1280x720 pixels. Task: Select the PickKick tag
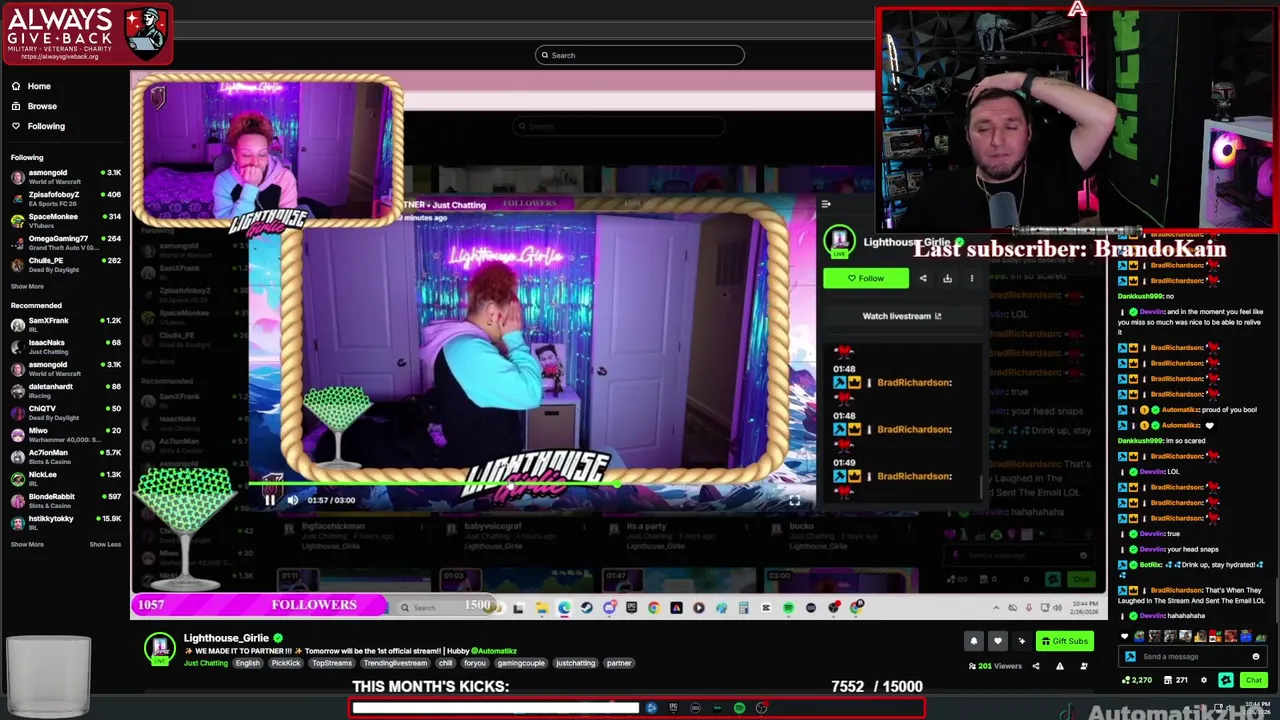(x=285, y=663)
